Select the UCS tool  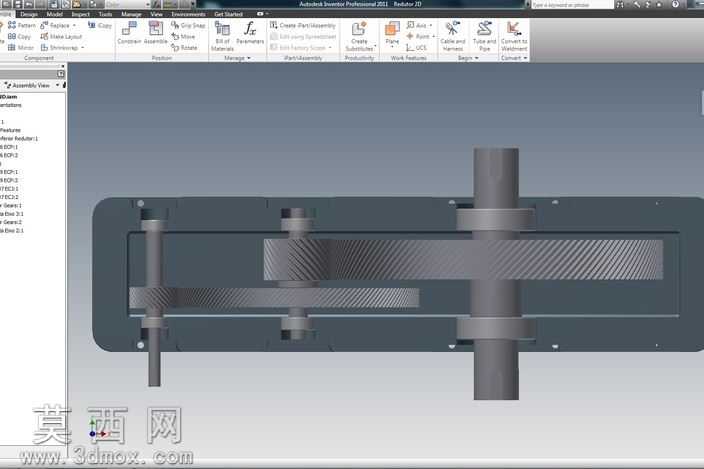coord(416,47)
